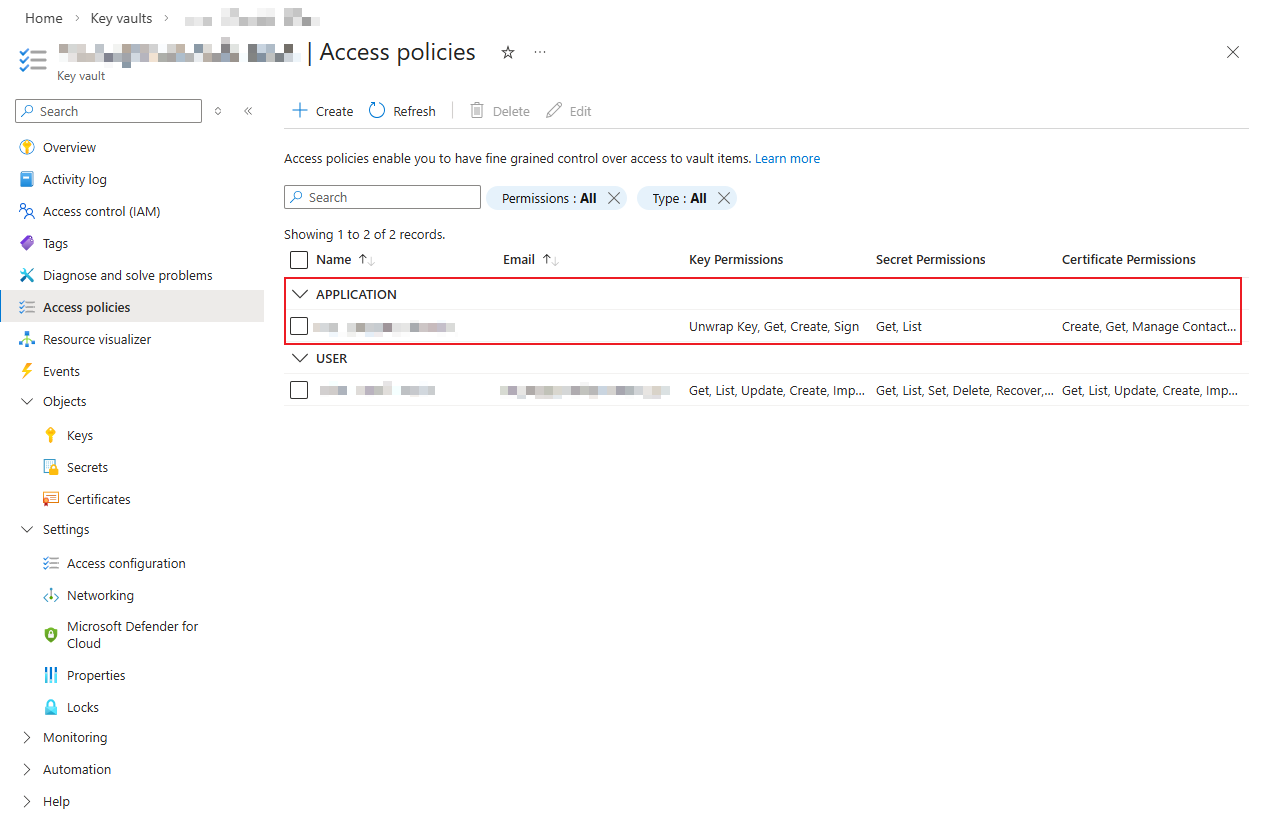Click the Learn more link

tap(787, 158)
